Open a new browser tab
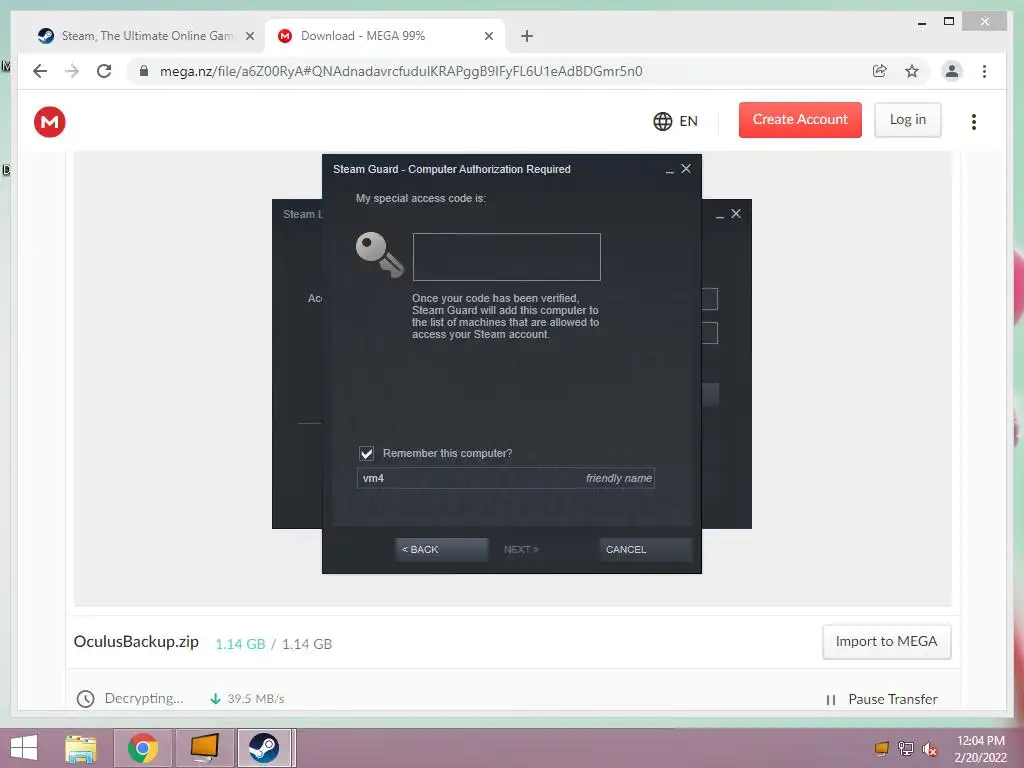The width and height of the screenshot is (1024, 768). [x=527, y=36]
